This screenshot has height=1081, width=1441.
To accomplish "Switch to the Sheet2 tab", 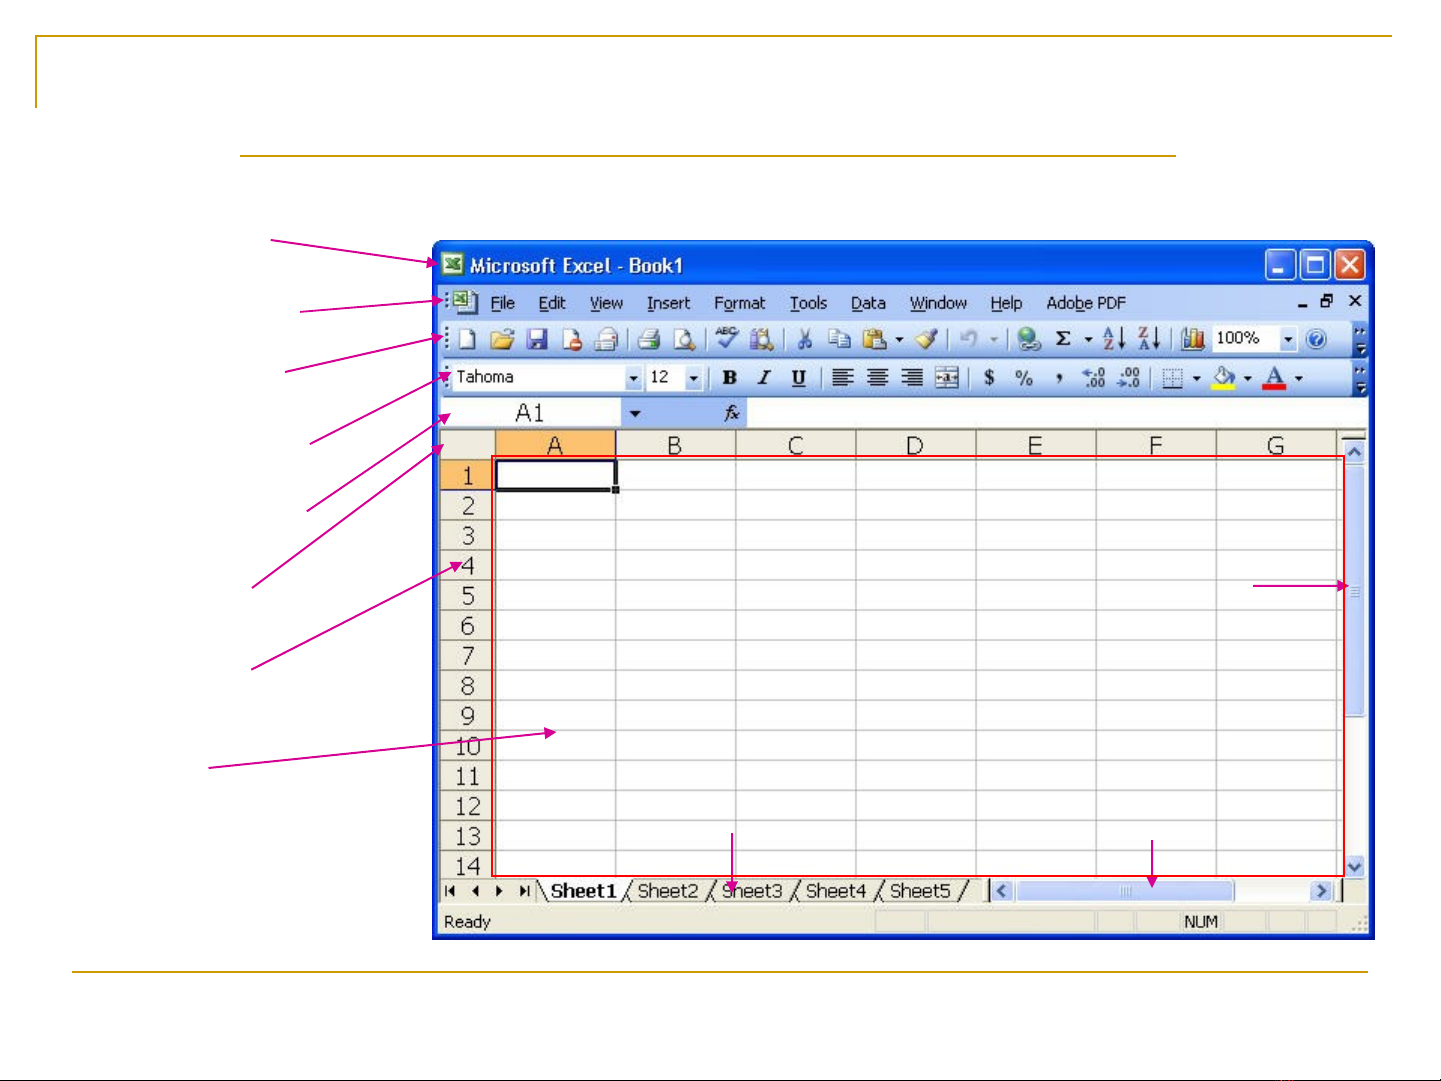I will (x=667, y=891).
